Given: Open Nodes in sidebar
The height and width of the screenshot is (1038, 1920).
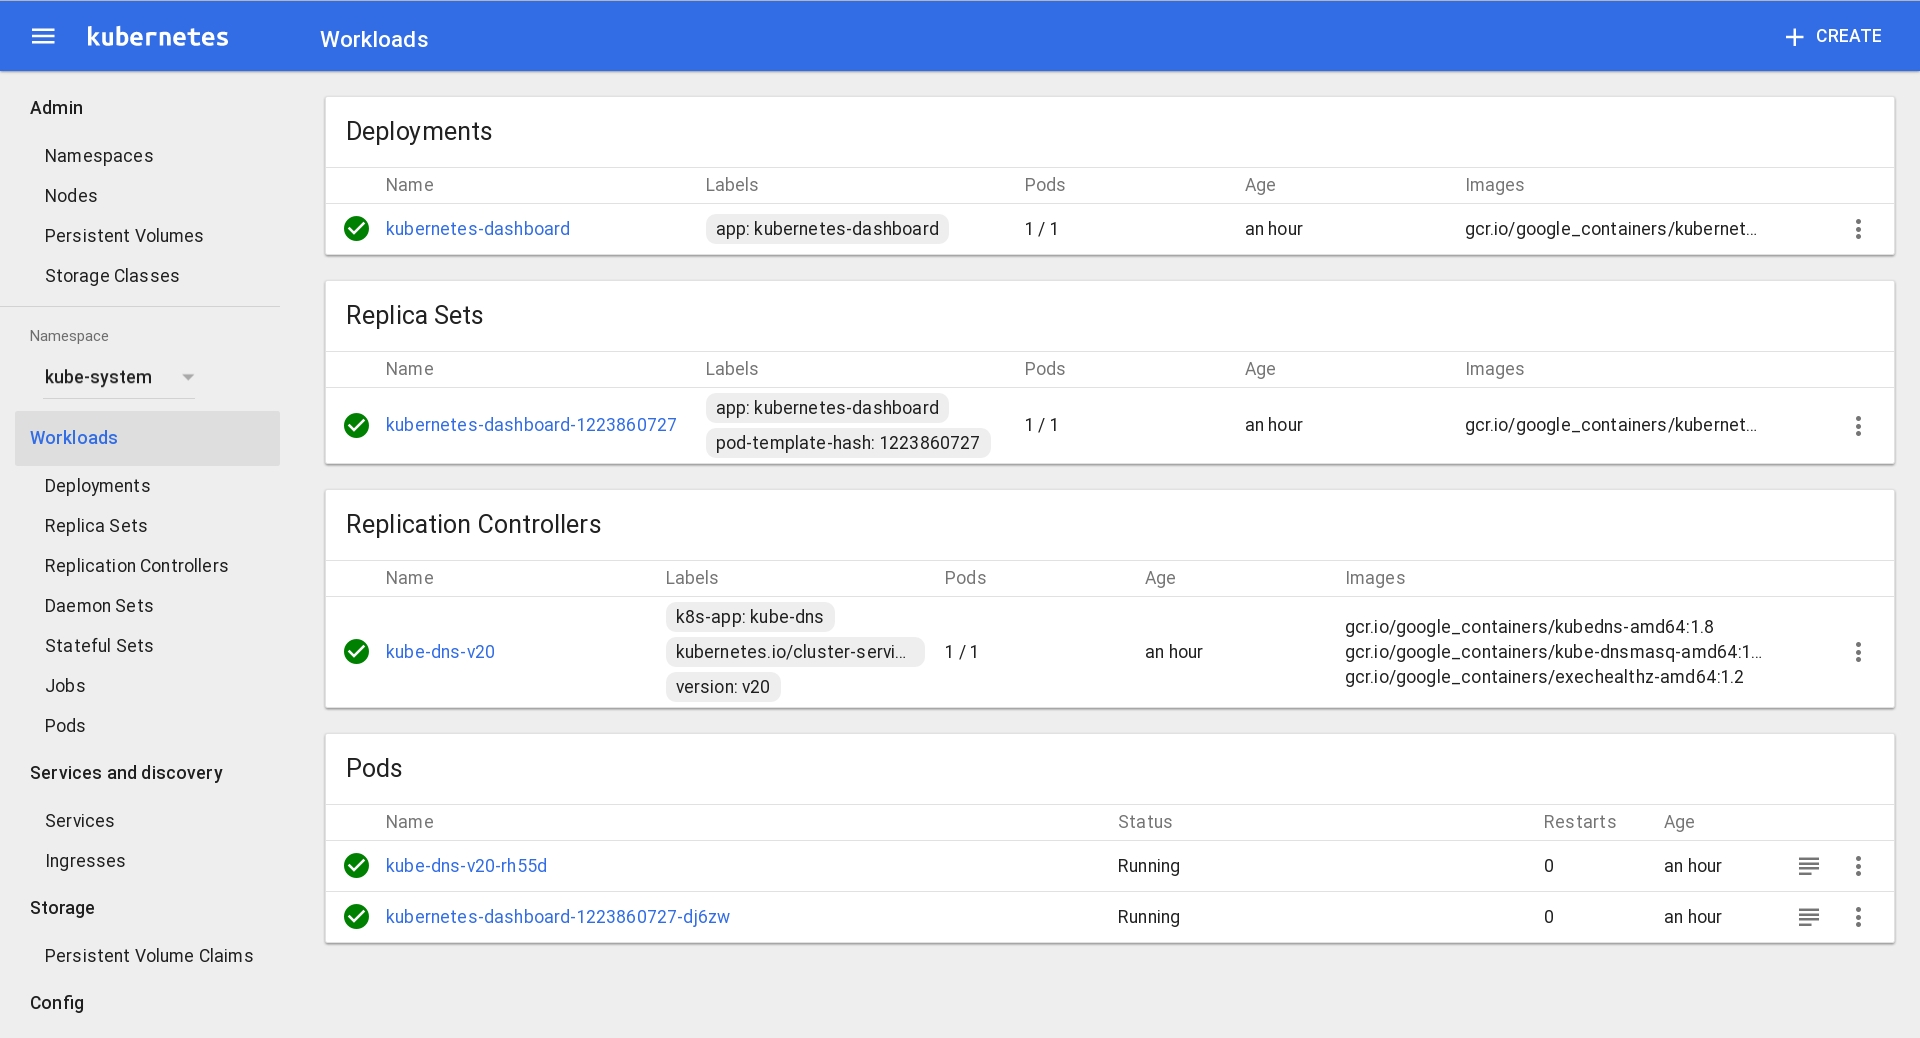Looking at the screenshot, I should pyautogui.click(x=71, y=196).
